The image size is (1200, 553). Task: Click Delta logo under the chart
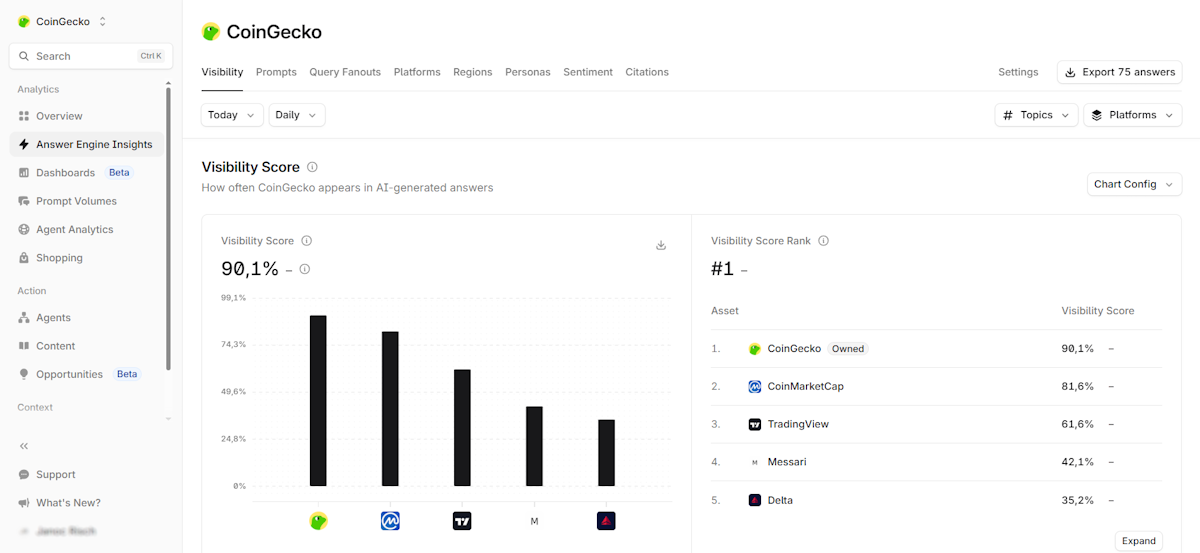pos(606,521)
